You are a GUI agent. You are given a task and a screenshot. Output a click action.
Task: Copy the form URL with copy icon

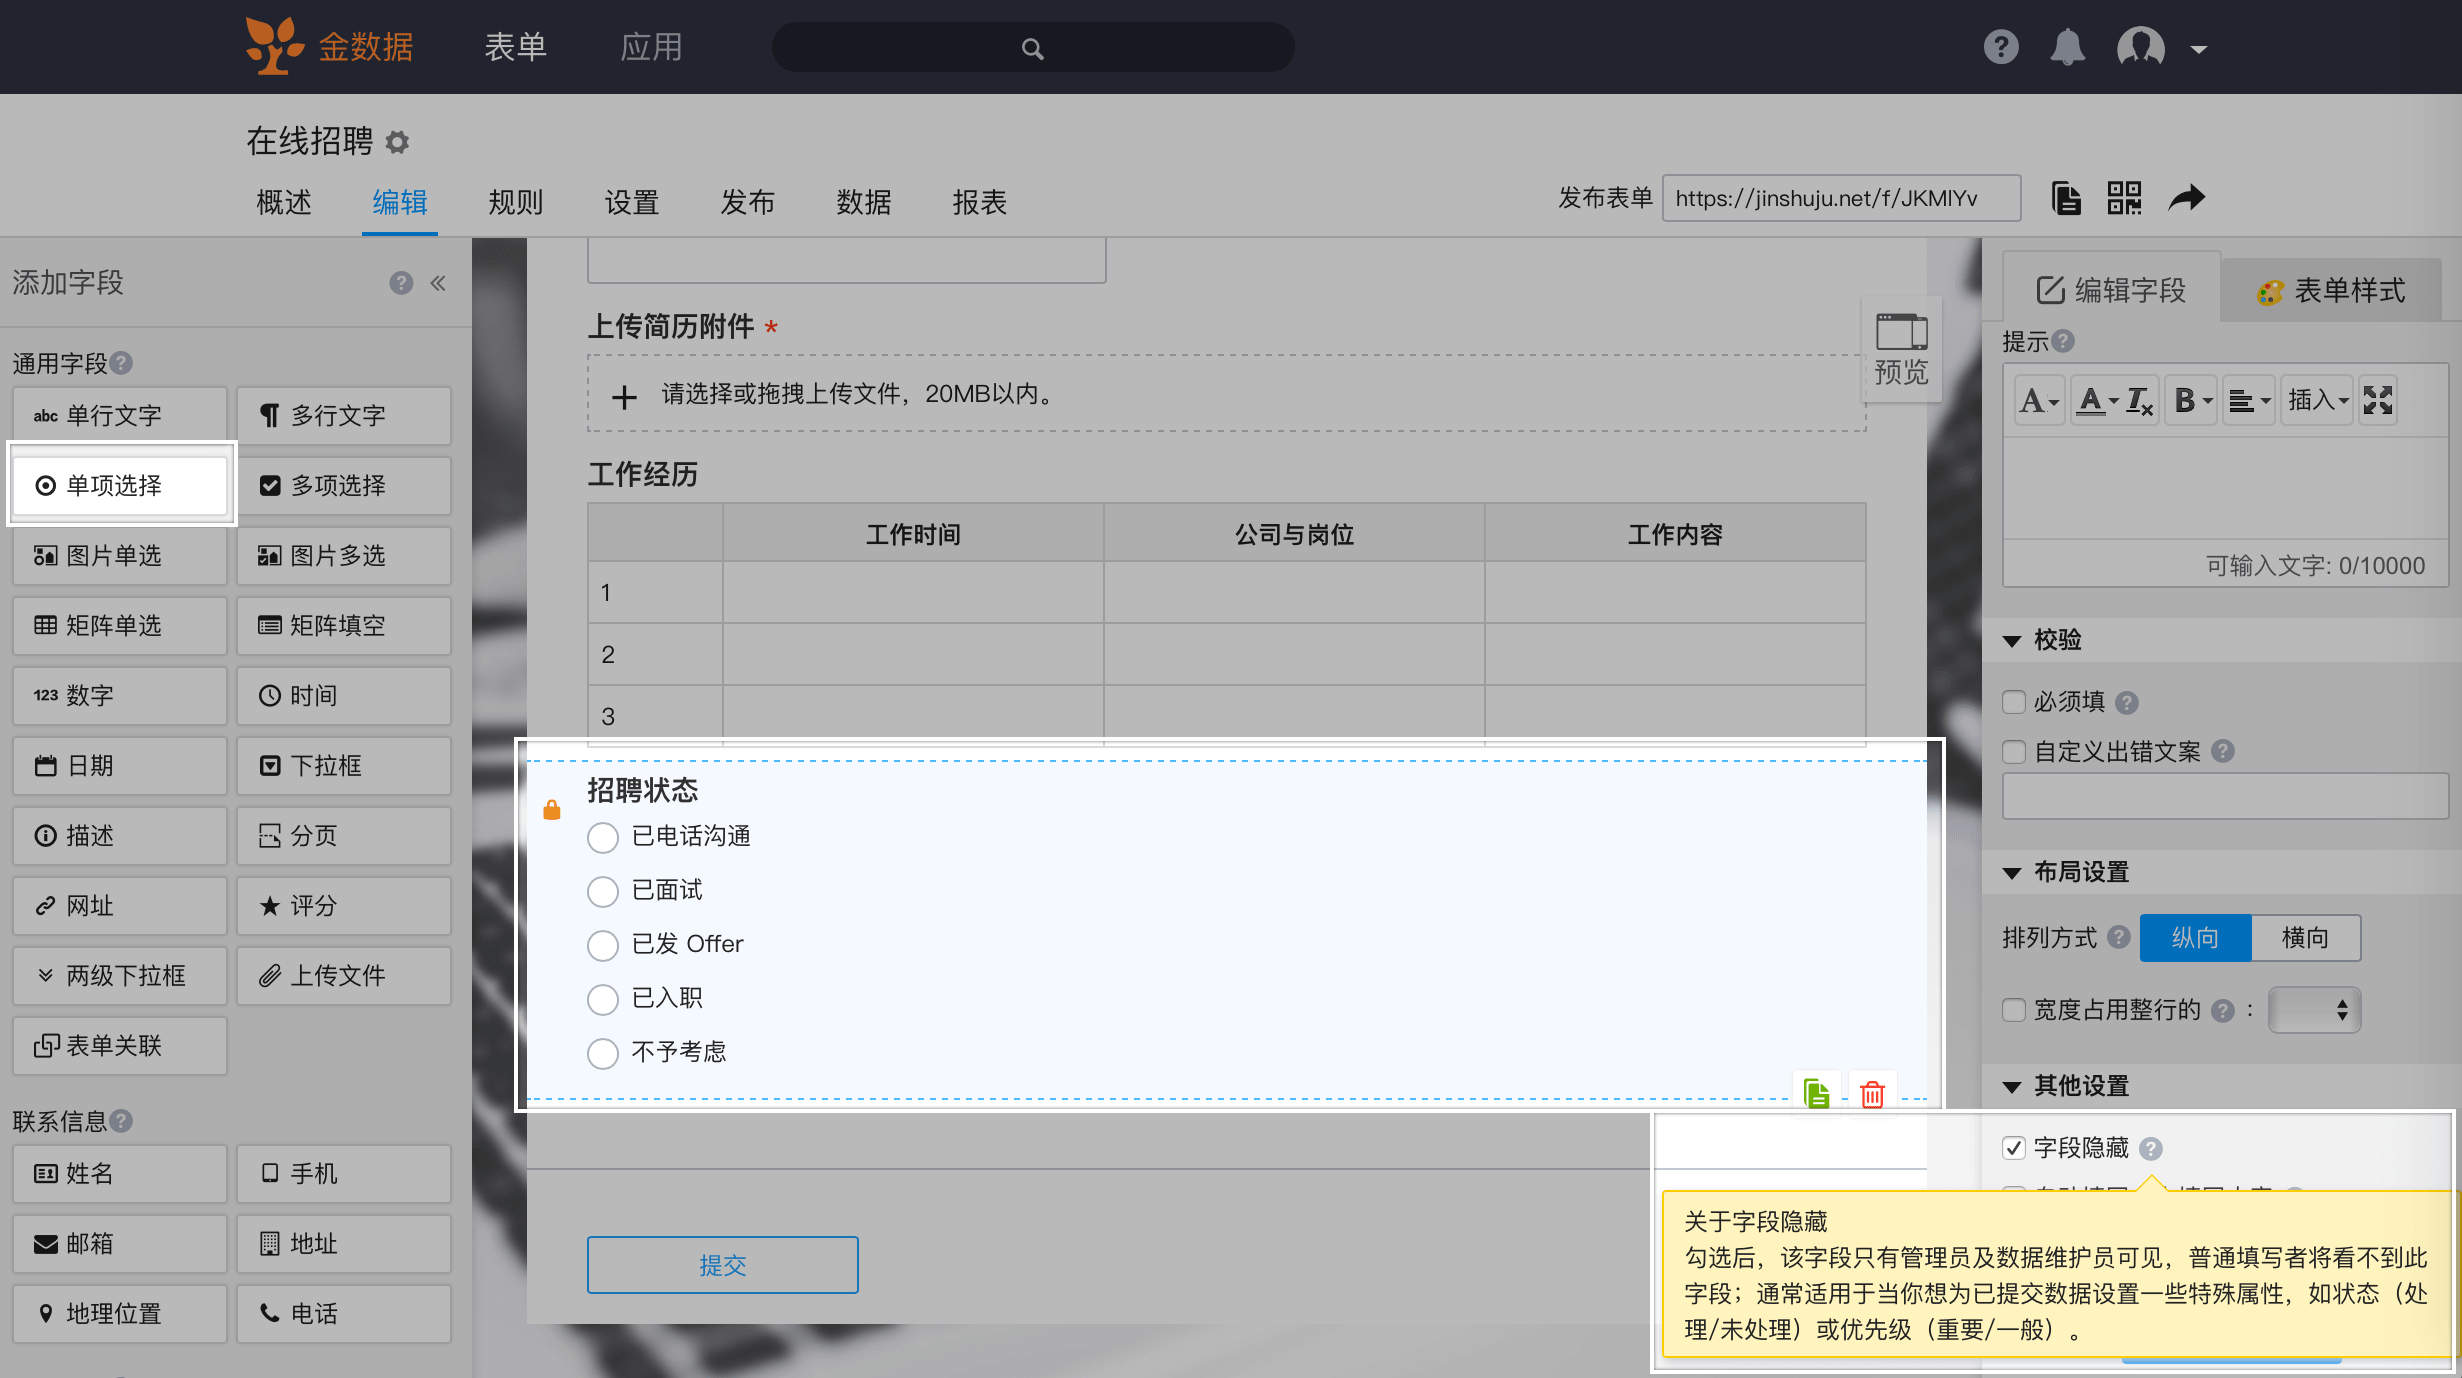2066,198
